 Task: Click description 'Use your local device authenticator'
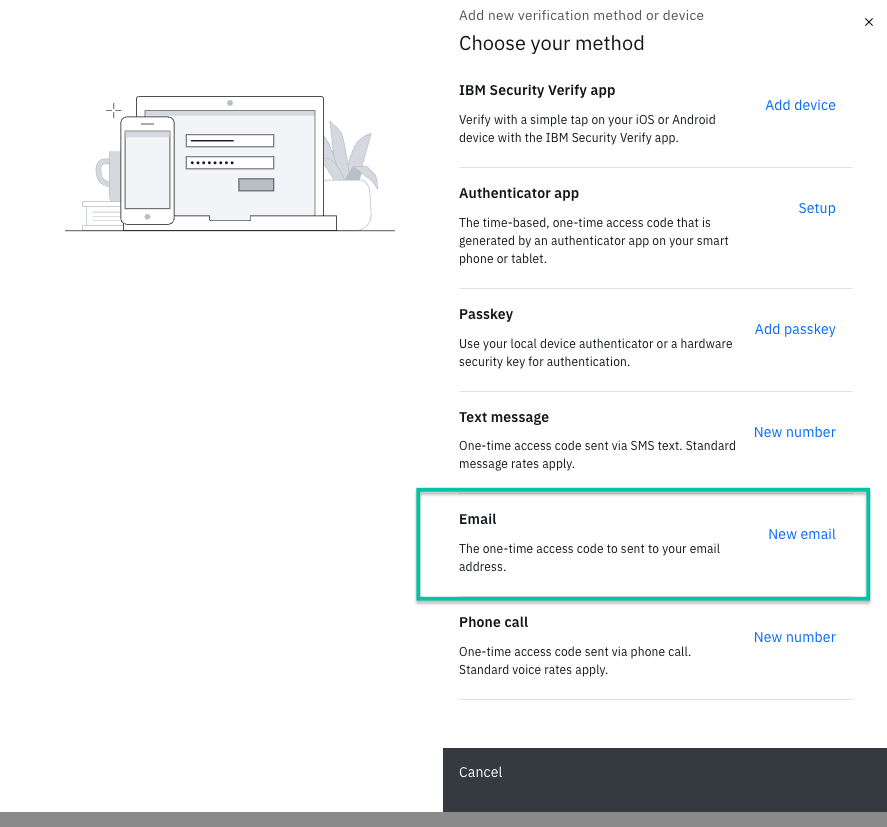[596, 353]
